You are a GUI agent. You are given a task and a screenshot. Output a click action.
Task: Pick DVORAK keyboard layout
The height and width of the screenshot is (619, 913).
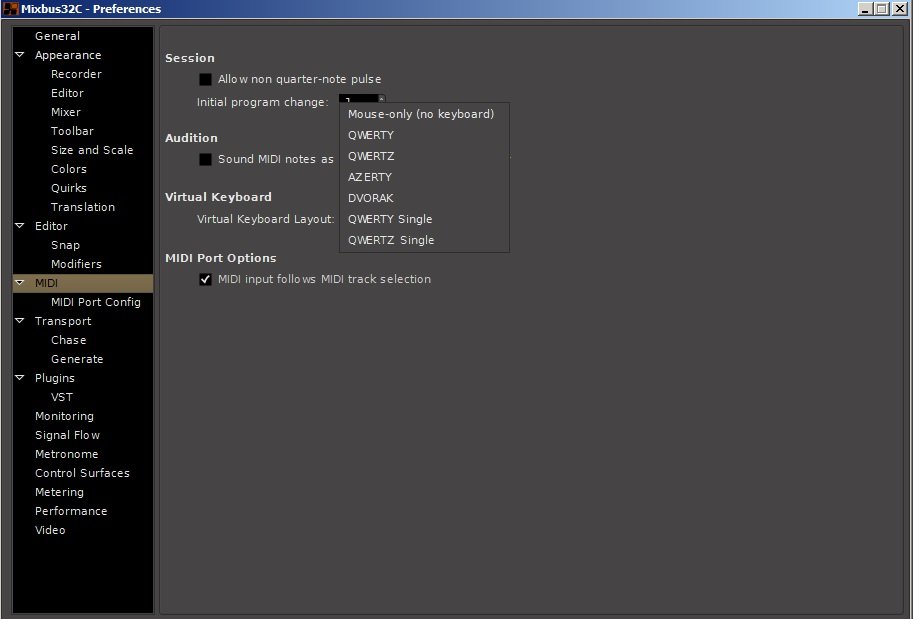pos(424,198)
